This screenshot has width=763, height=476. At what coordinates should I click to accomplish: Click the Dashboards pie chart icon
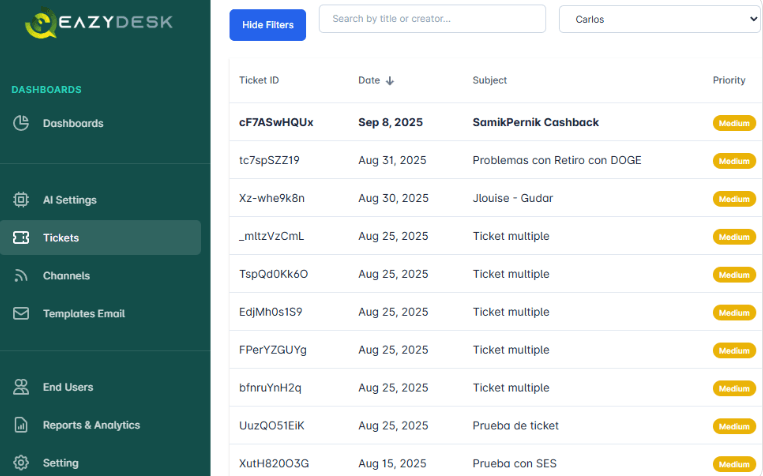click(x=21, y=123)
